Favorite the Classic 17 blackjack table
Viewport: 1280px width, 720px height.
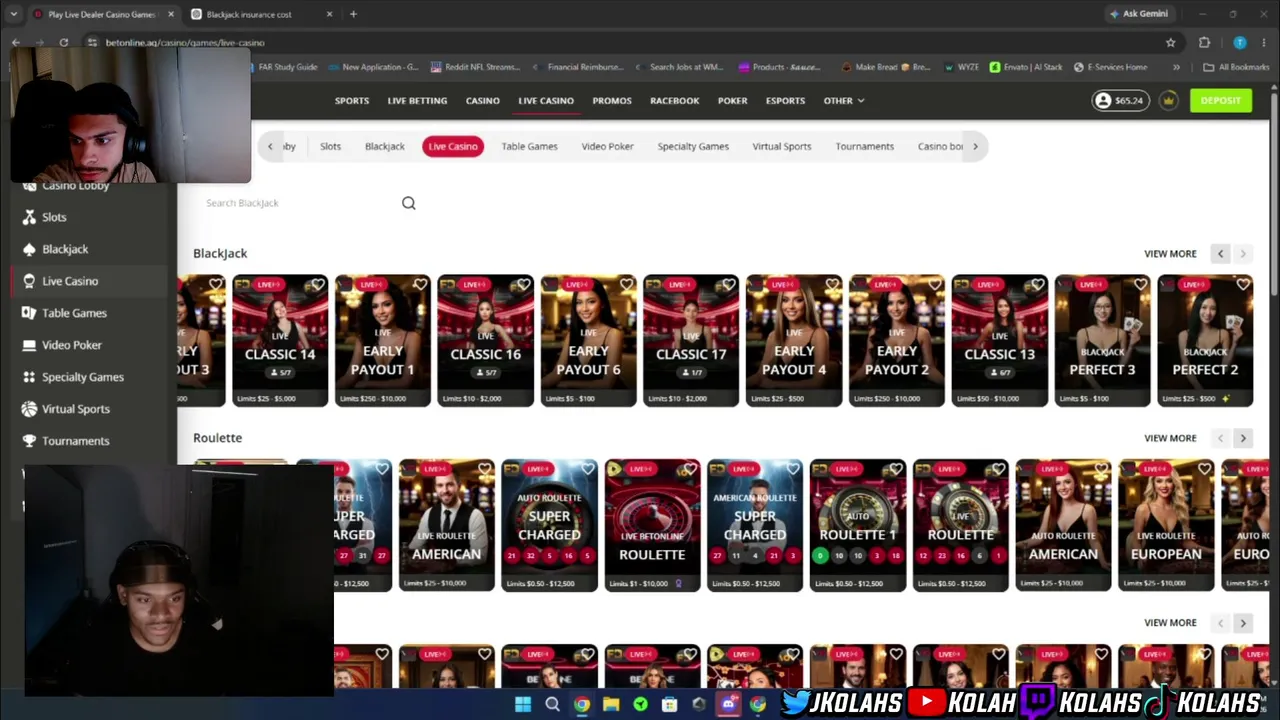[730, 285]
